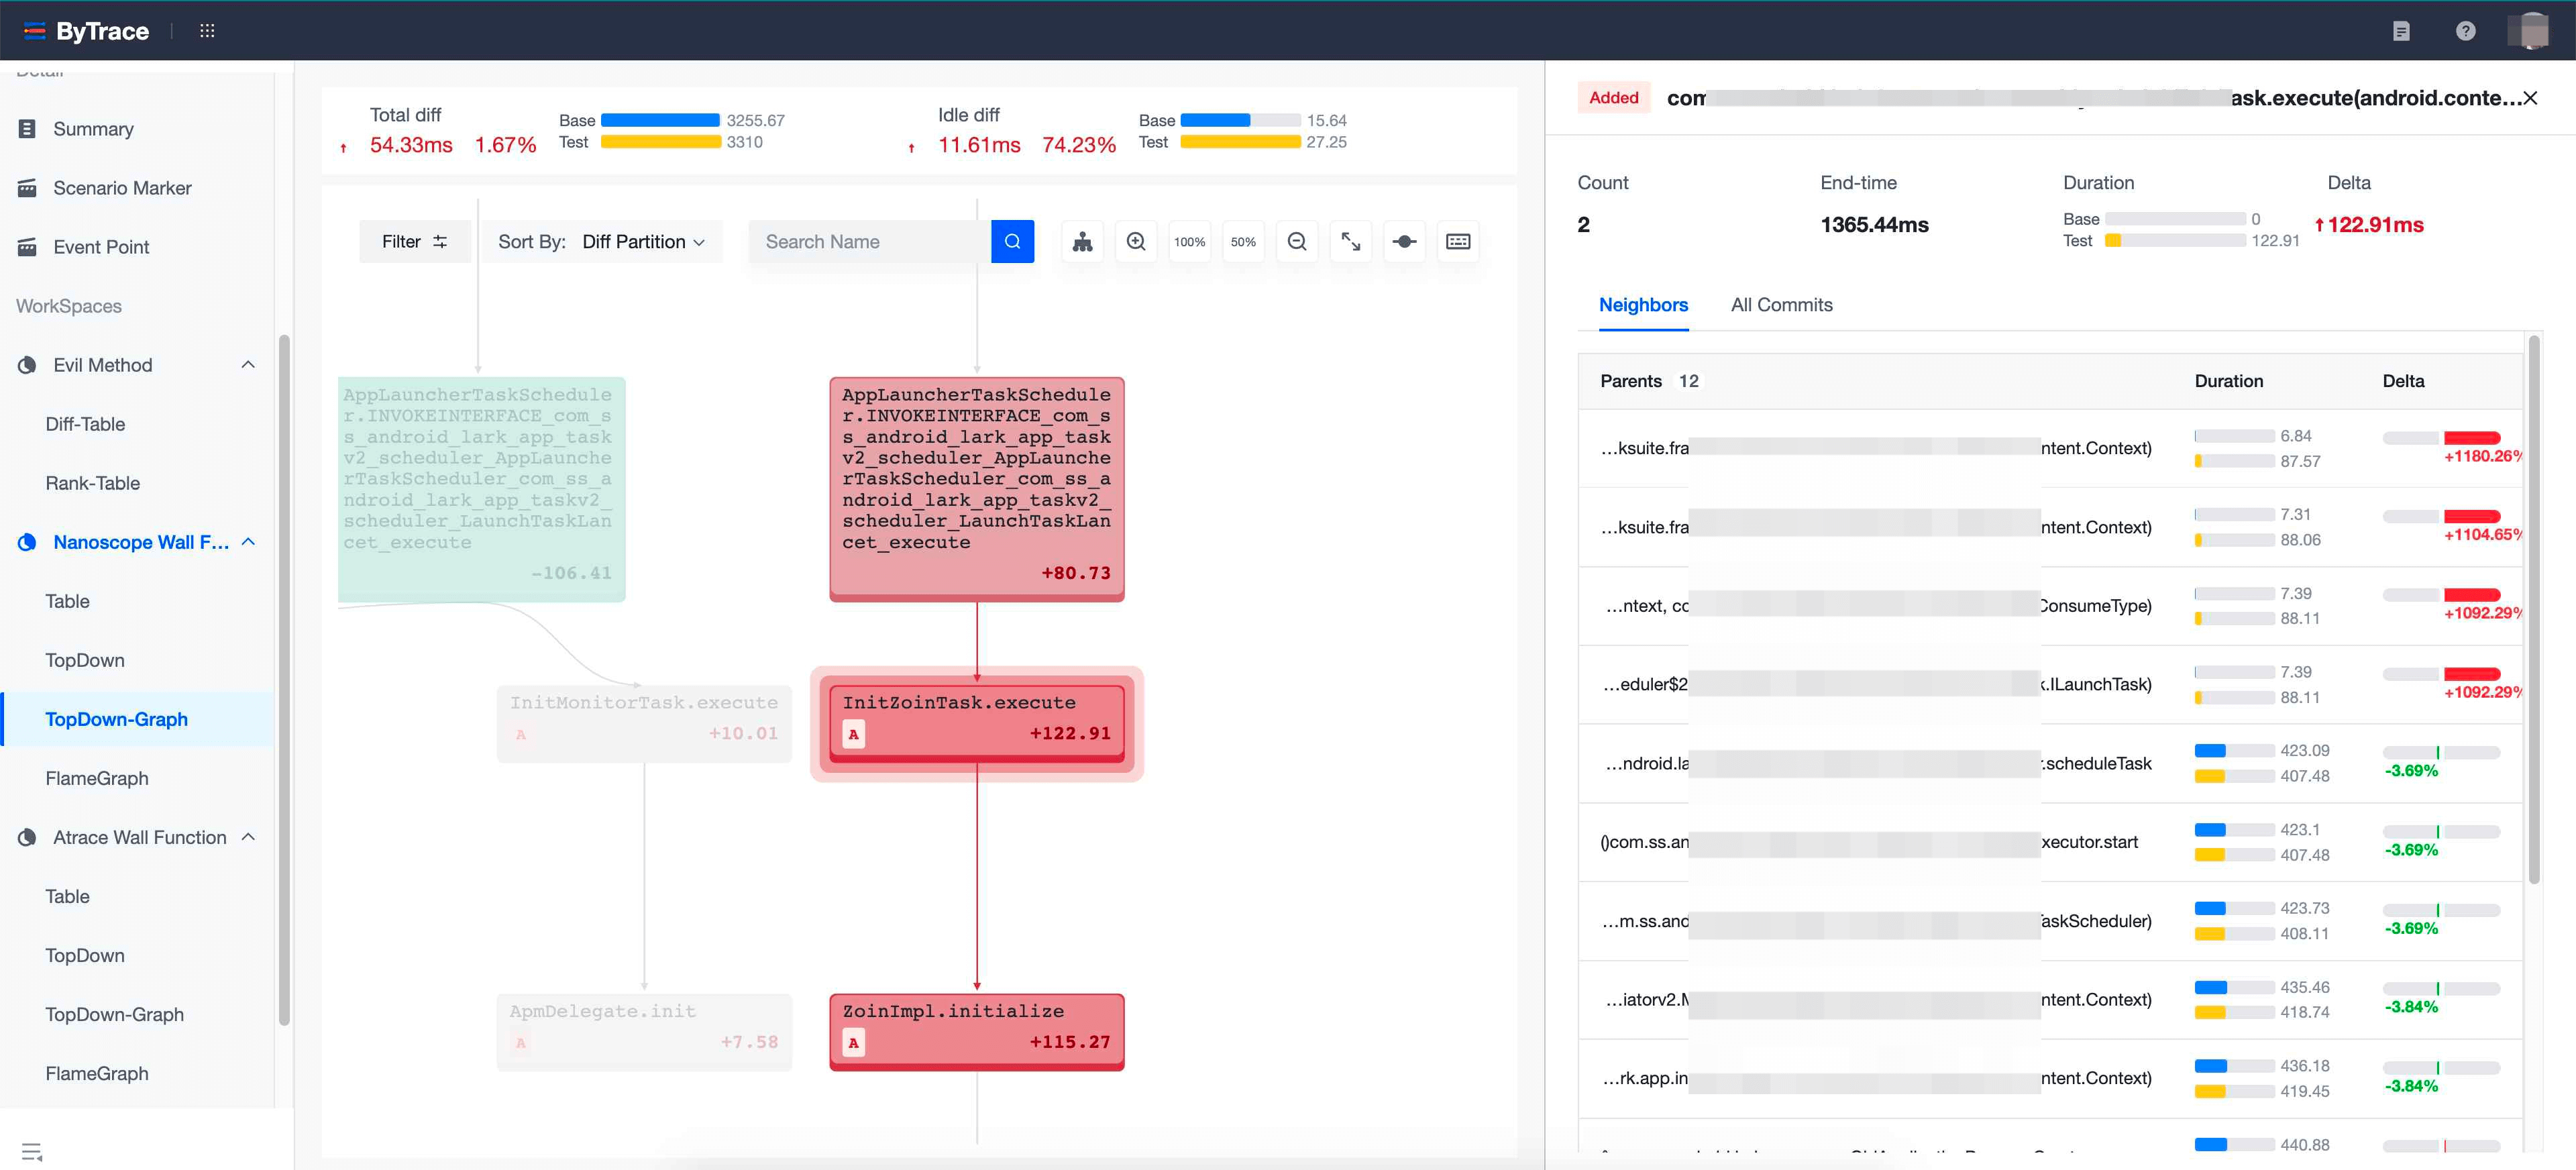Click the Scenario Marker icon
The height and width of the screenshot is (1170, 2576).
coord(27,188)
